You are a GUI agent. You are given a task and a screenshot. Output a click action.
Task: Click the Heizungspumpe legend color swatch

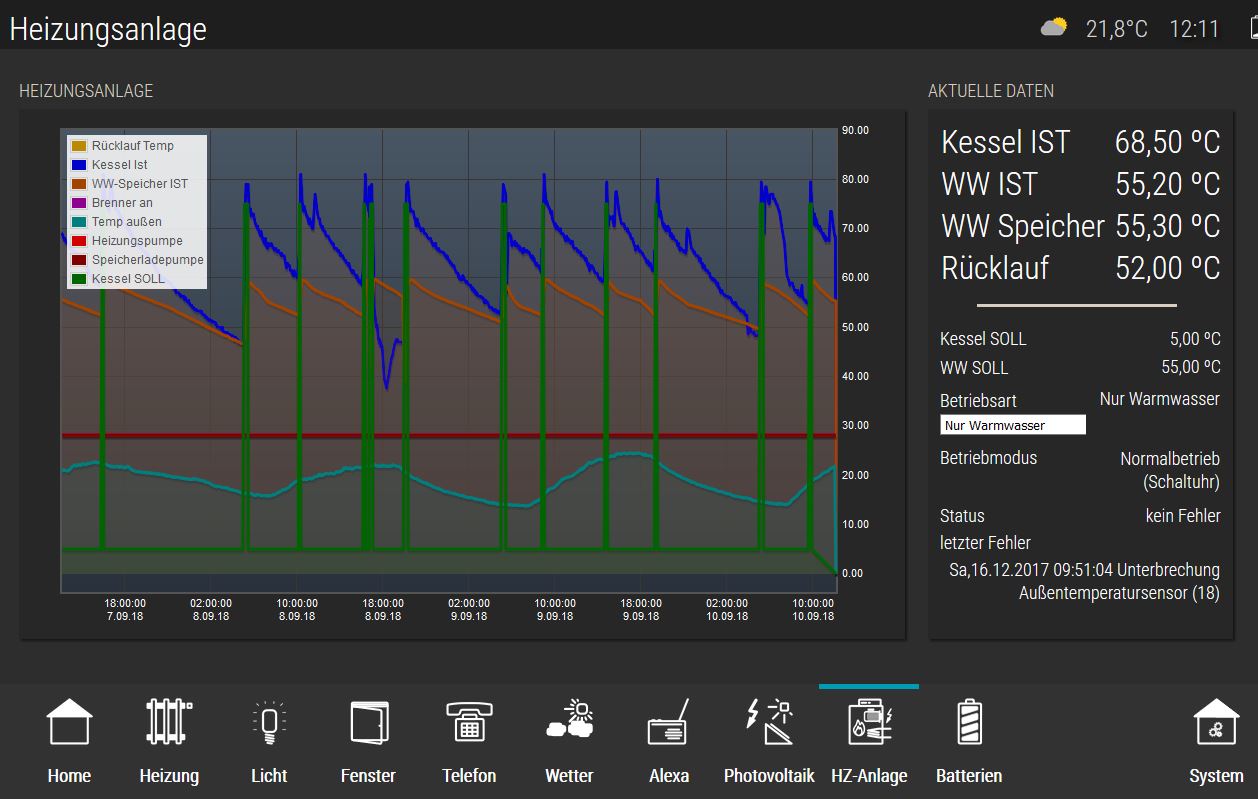[x=79, y=241]
